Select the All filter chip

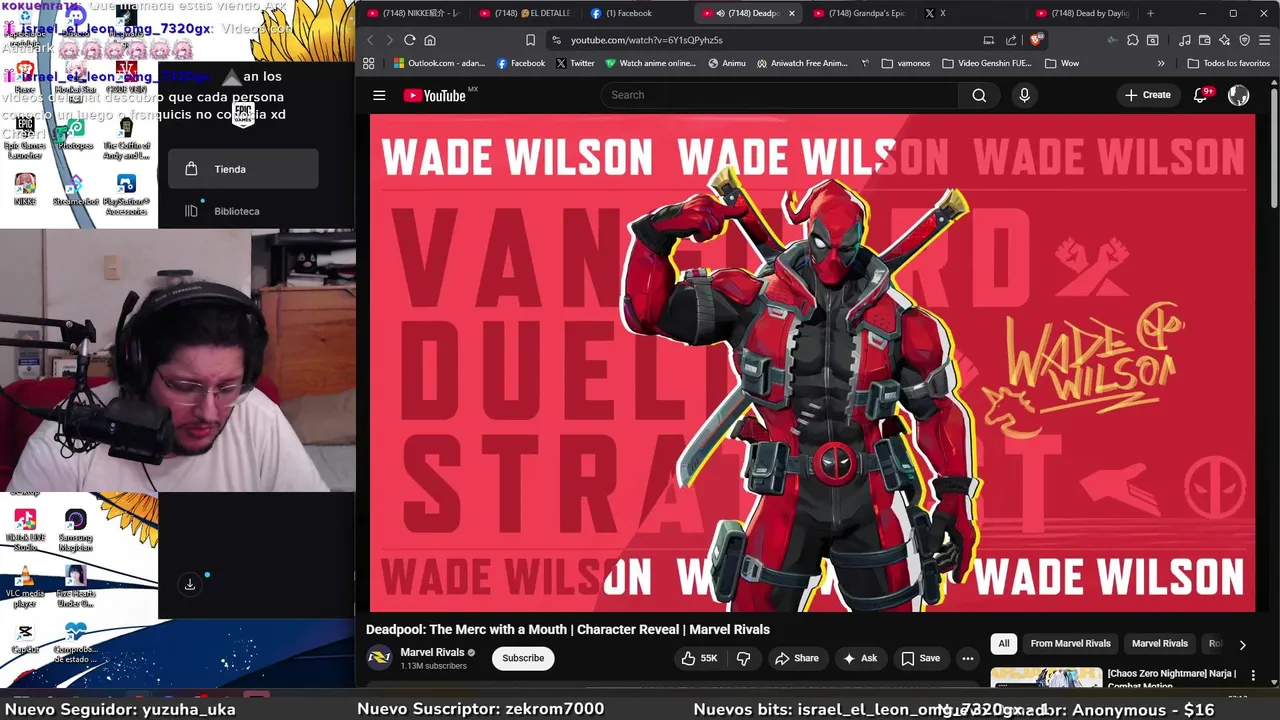click(1004, 644)
